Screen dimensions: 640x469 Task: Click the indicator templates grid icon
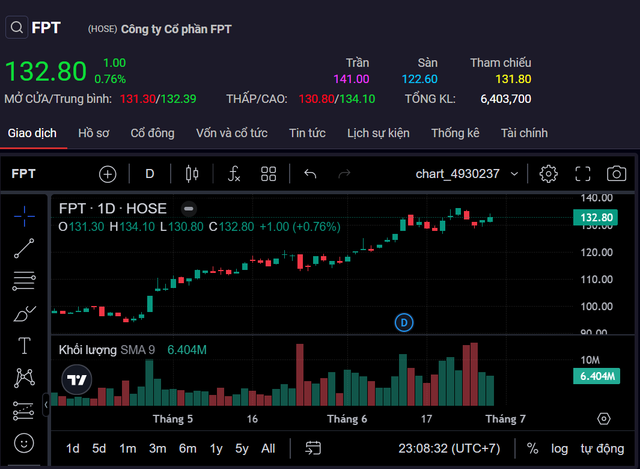pos(268,174)
